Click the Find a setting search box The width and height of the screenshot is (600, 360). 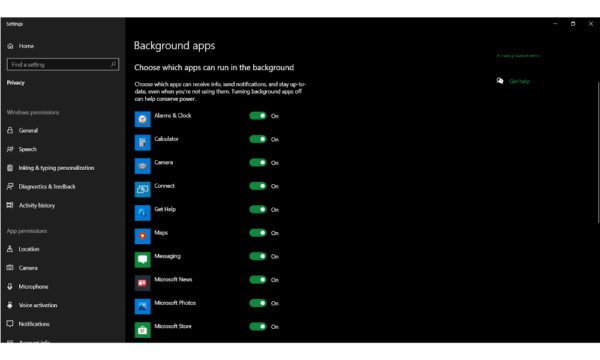[x=63, y=64]
